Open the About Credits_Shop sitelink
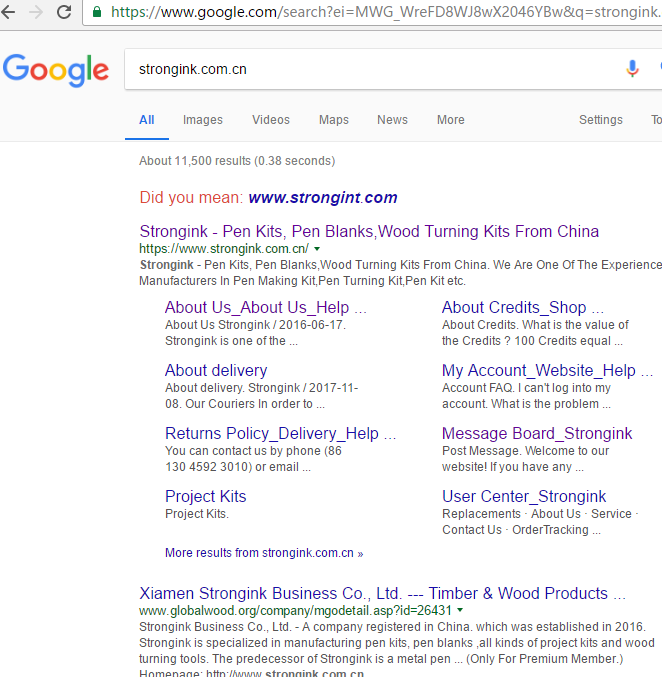662x677 pixels. pyautogui.click(x=523, y=307)
